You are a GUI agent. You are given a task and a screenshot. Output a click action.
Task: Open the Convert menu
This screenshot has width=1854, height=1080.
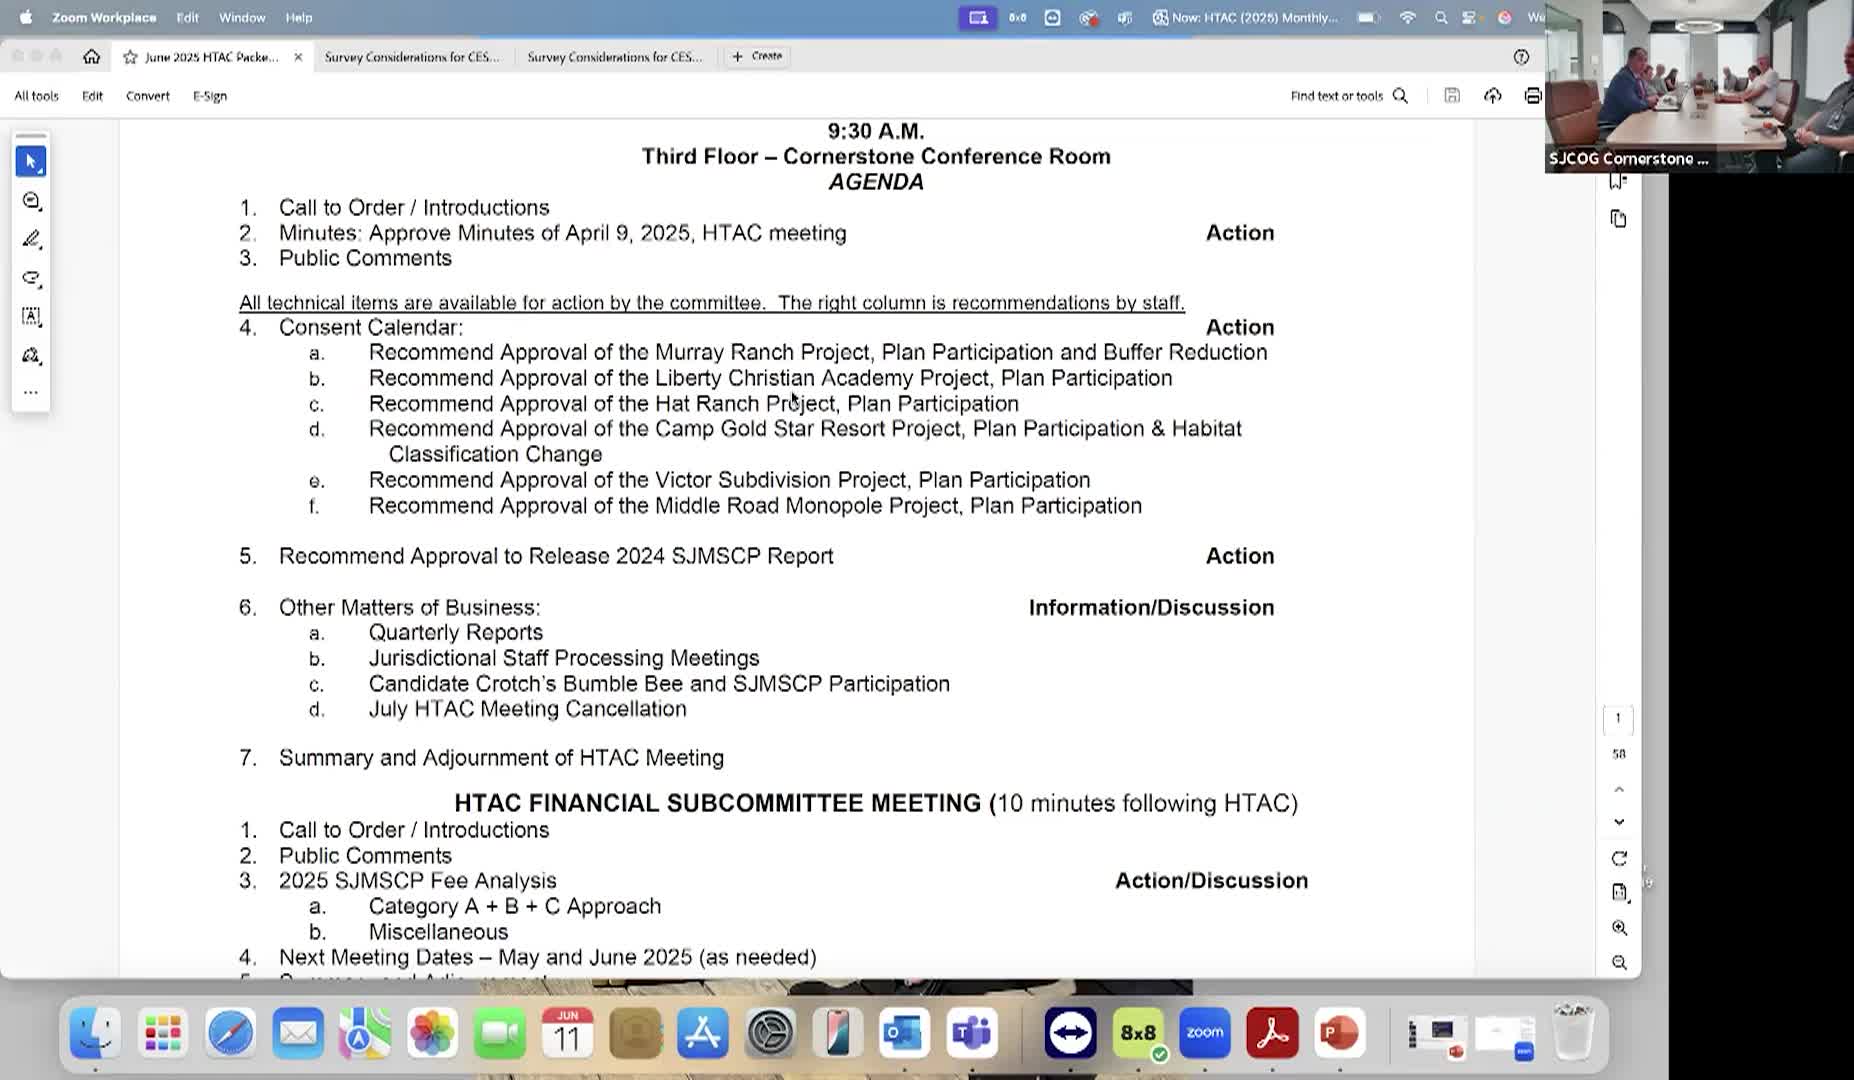pyautogui.click(x=147, y=95)
